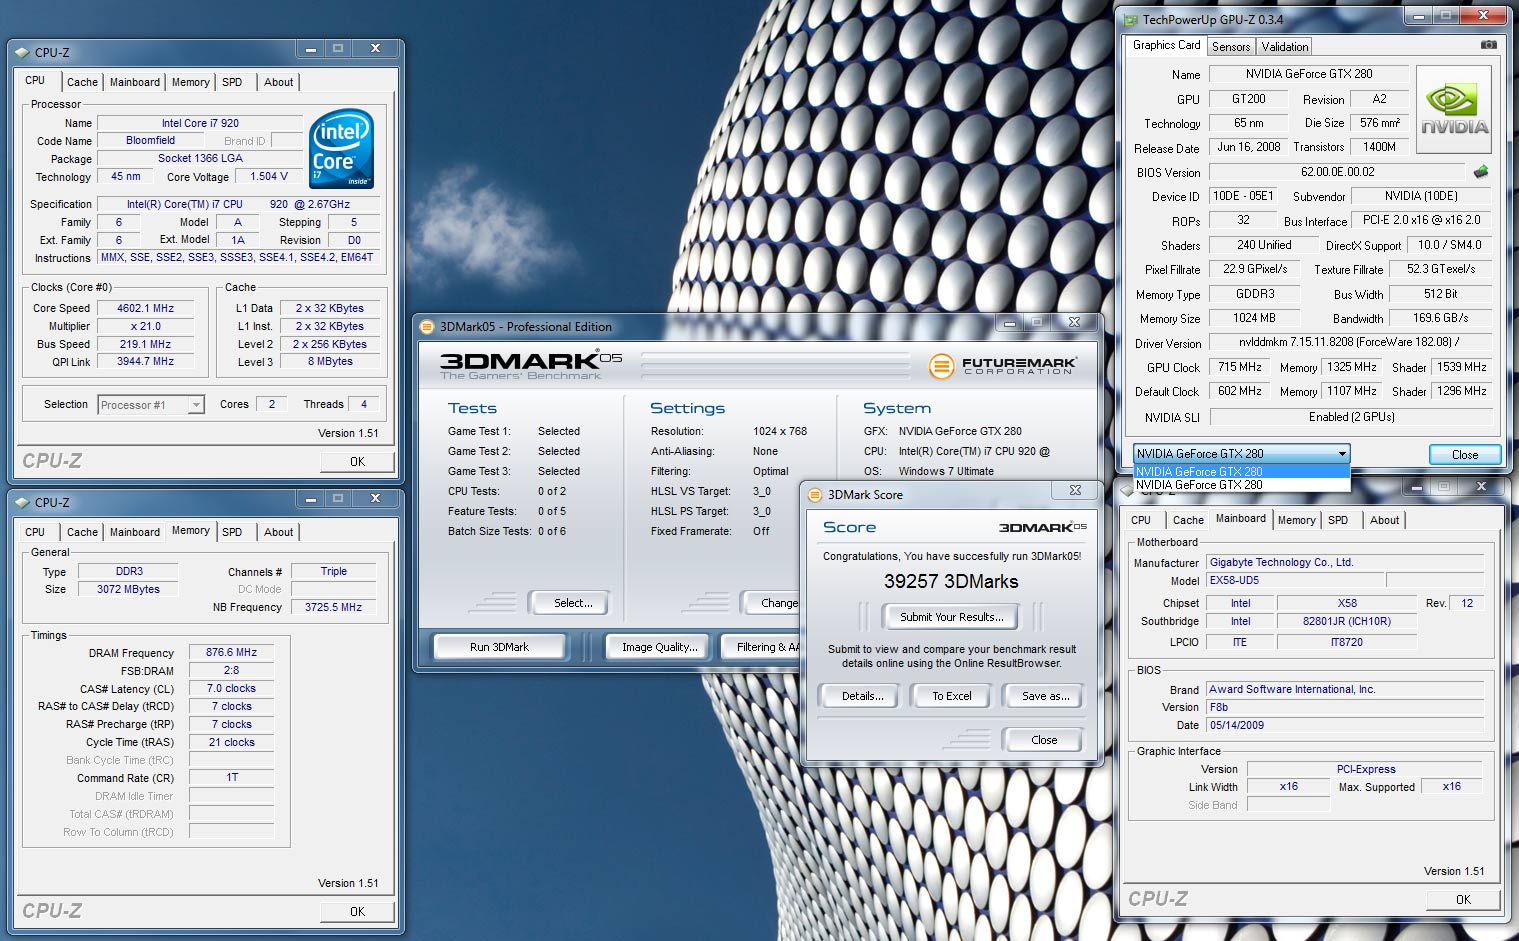This screenshot has width=1519, height=941.
Task: Open Image Quality settings button
Action: [660, 647]
